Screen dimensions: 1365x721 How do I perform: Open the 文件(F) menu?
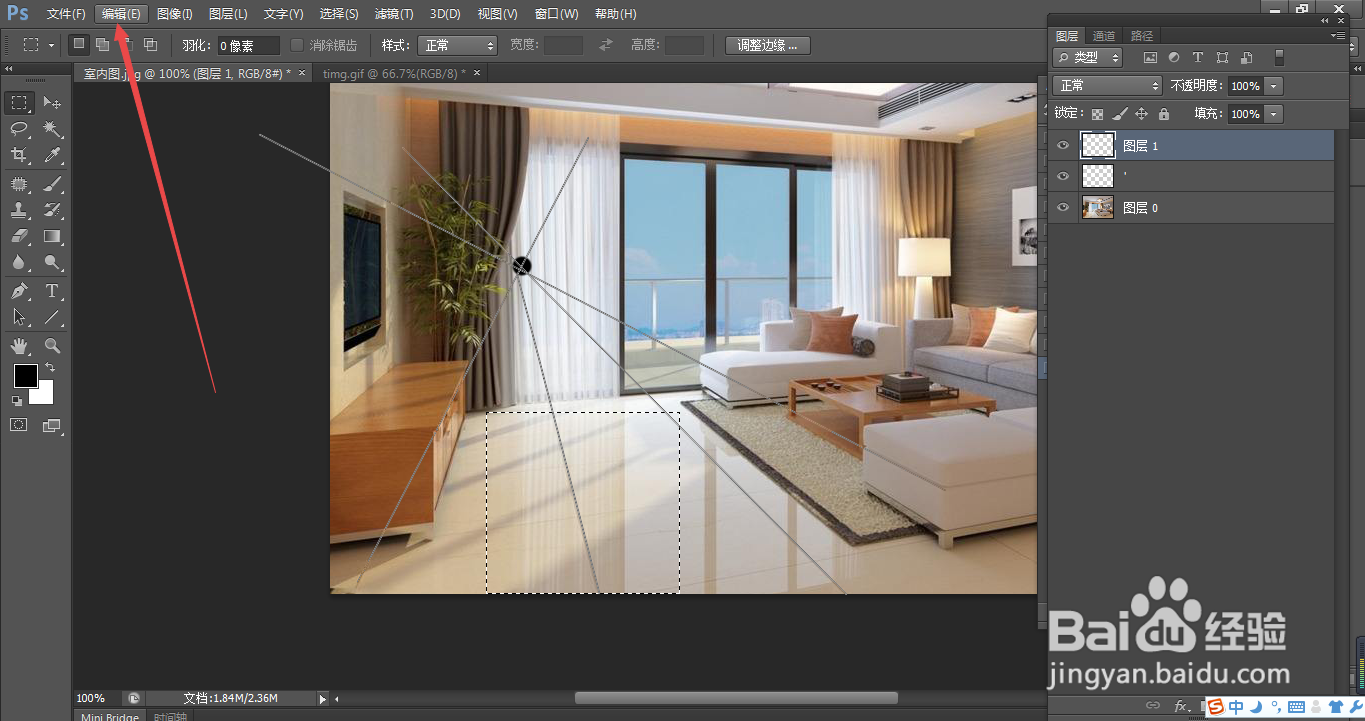click(66, 14)
